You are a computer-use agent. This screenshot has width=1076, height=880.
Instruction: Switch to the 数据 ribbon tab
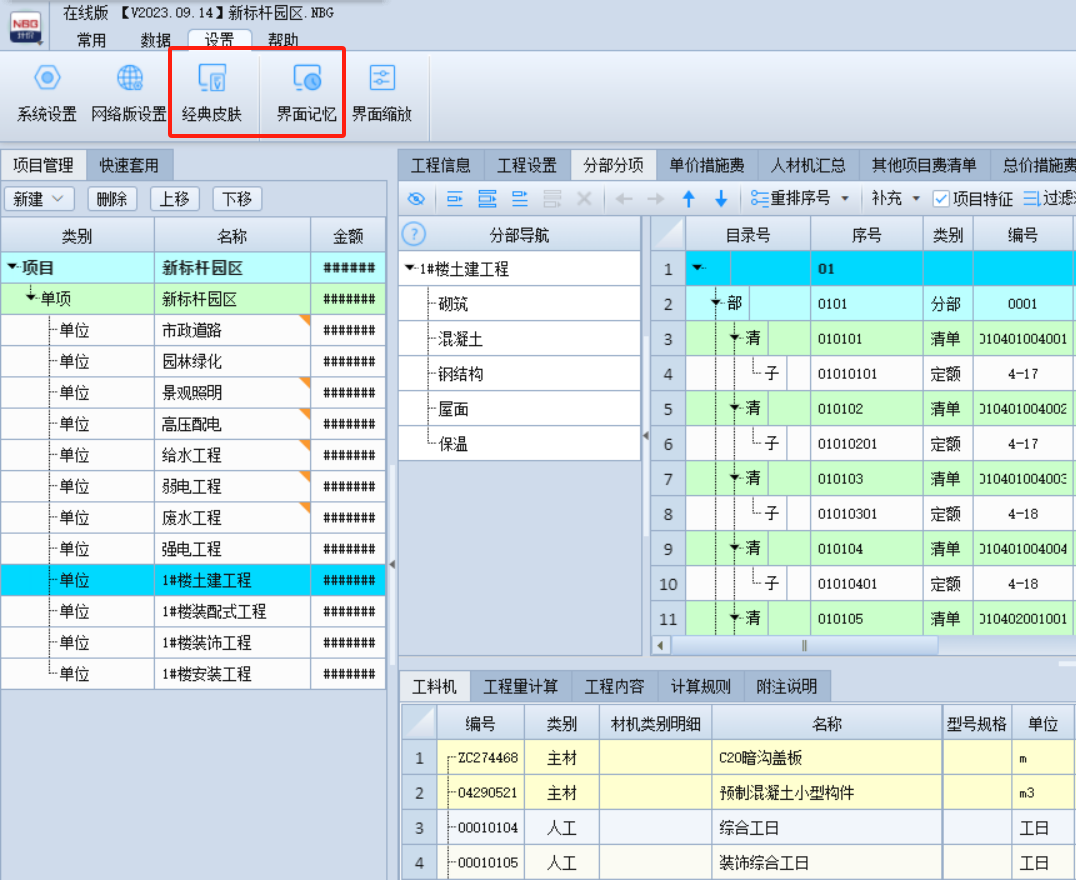[155, 40]
